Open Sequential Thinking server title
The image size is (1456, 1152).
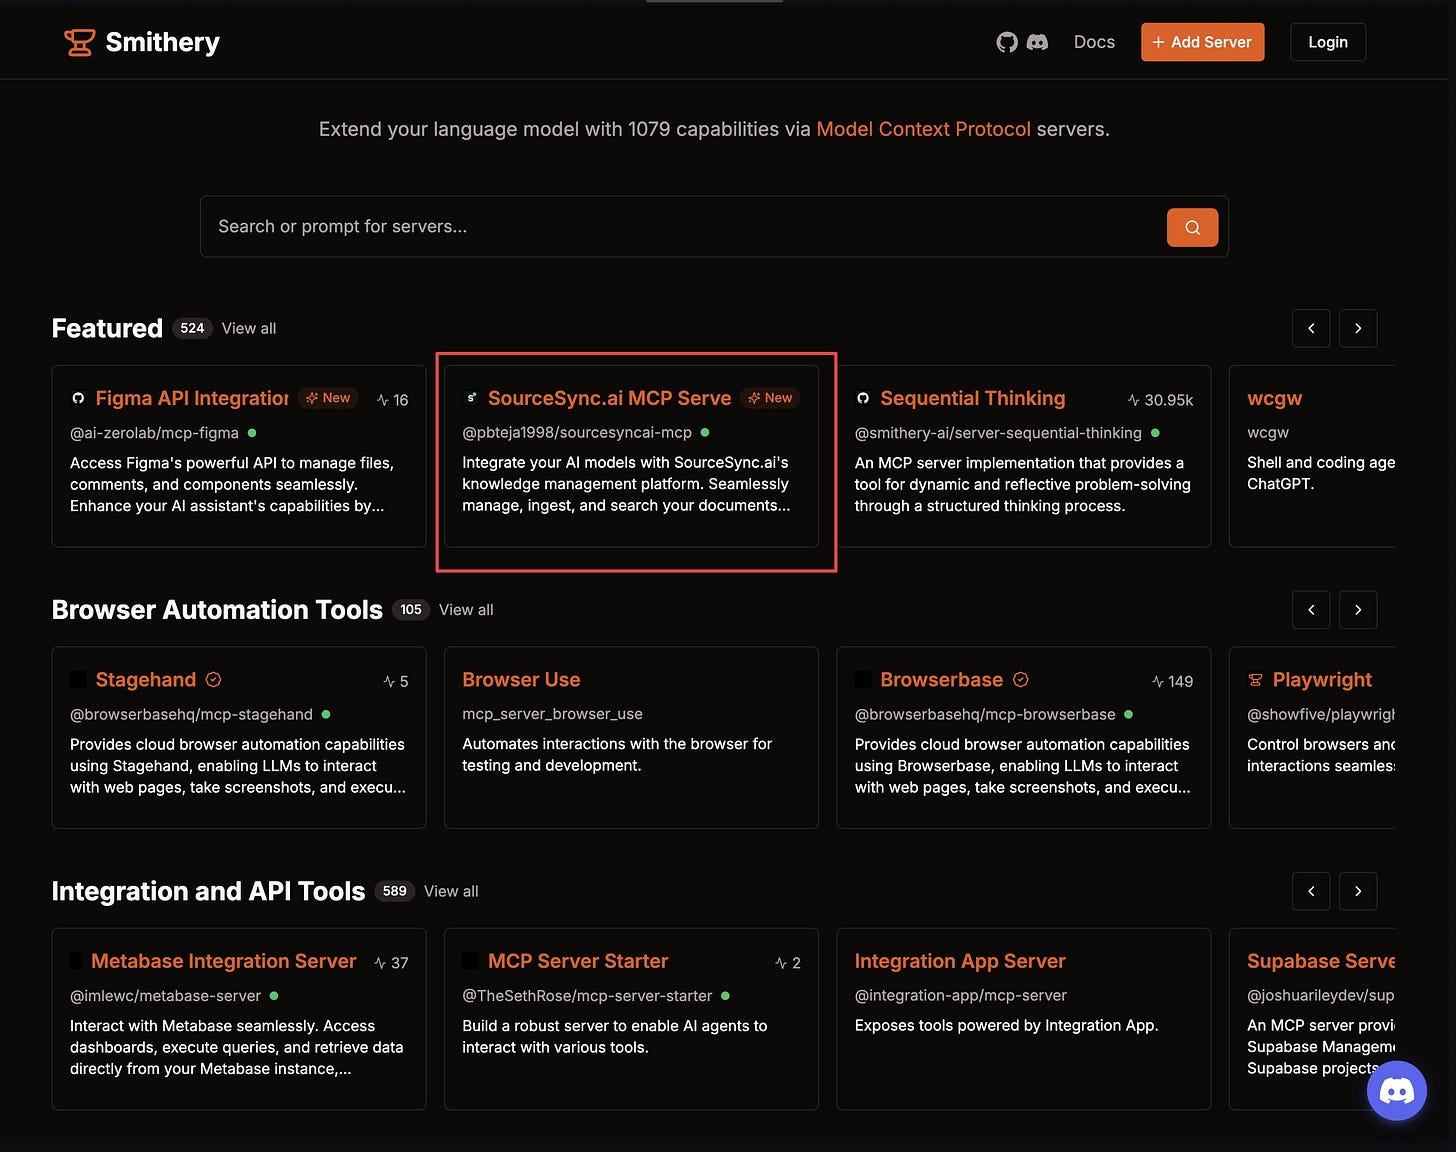click(973, 398)
